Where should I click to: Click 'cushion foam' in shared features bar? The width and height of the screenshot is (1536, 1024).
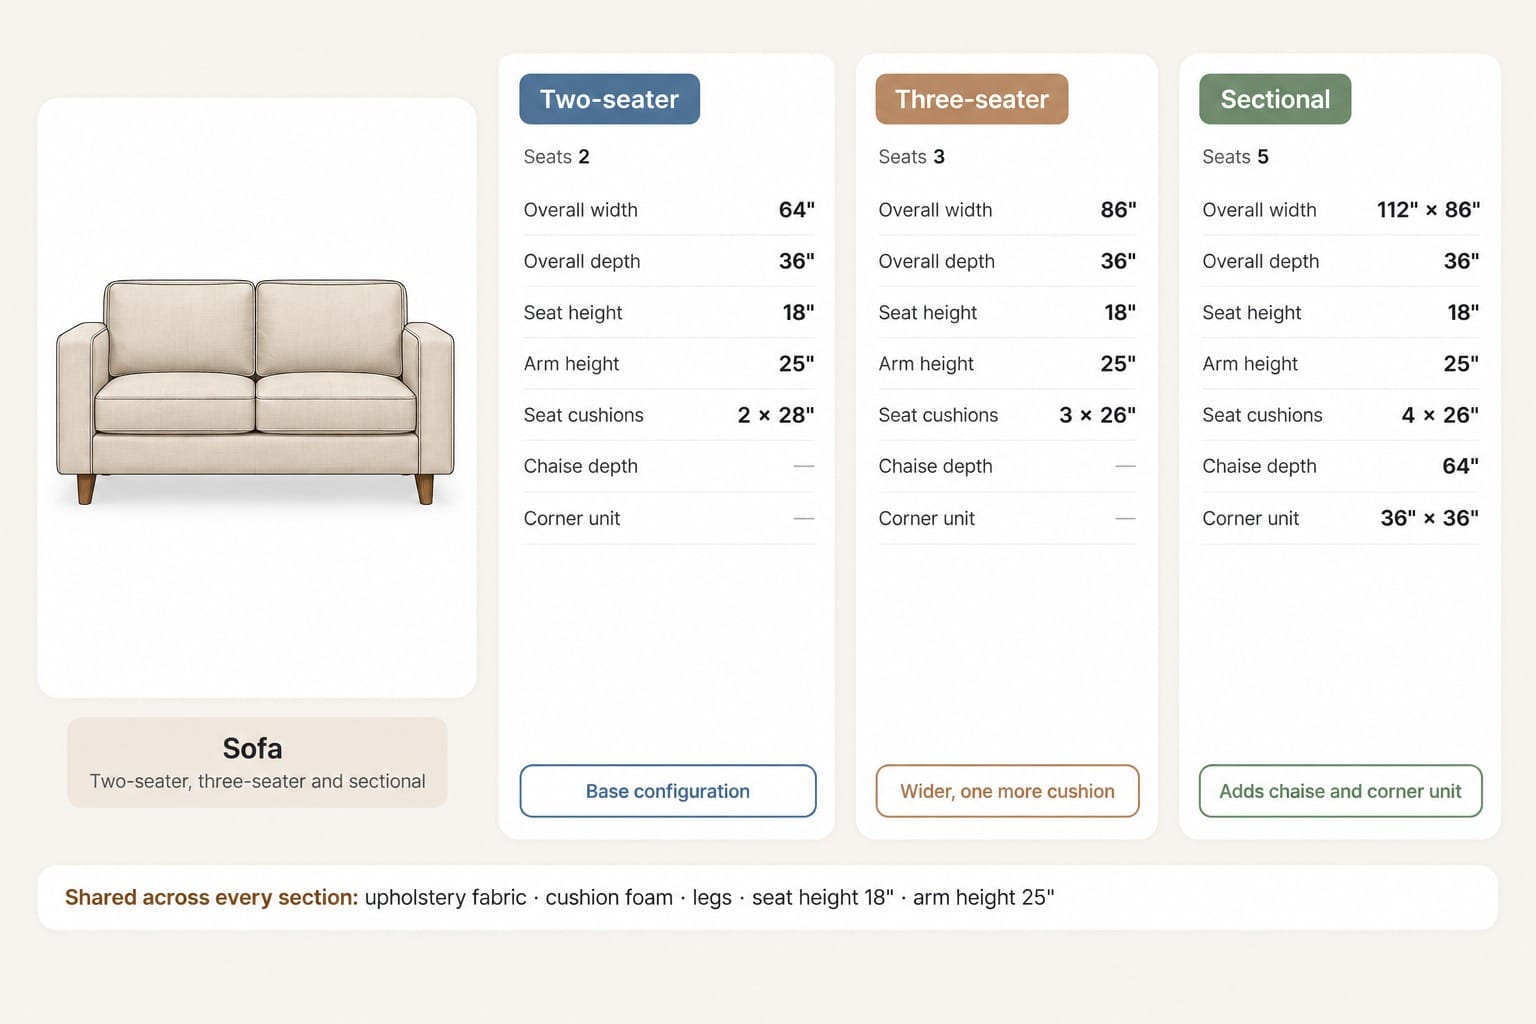point(609,897)
